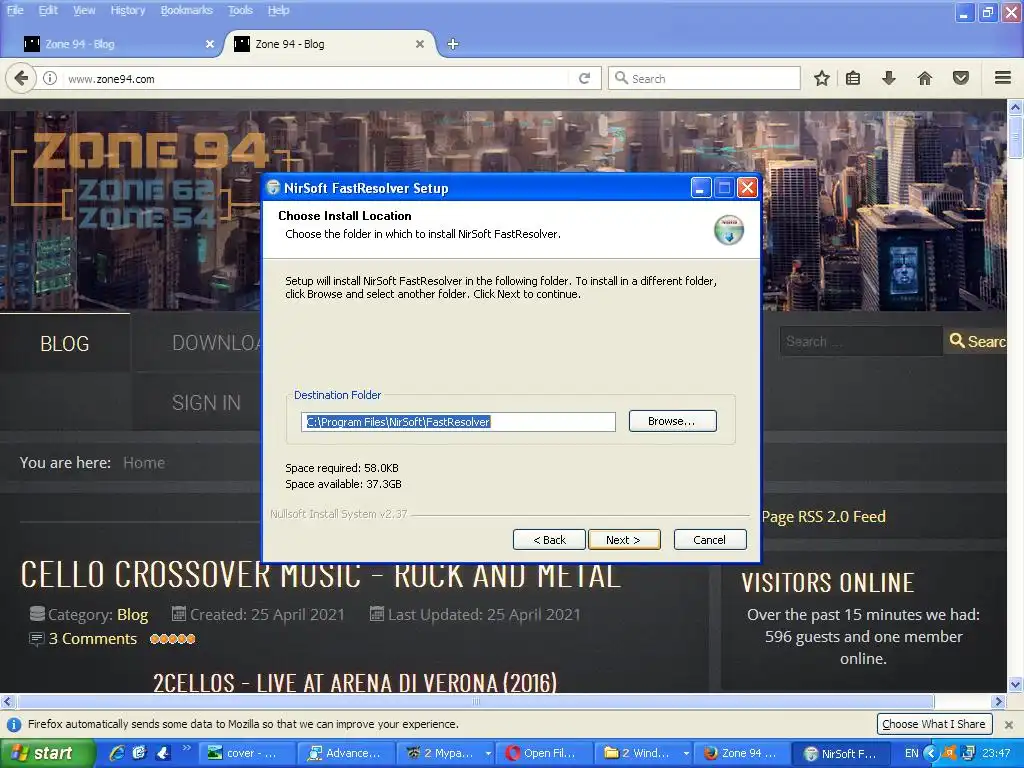Screen dimensions: 1024x768
Task: Click the Home breadcrumb link
Action: pyautogui.click(x=144, y=462)
